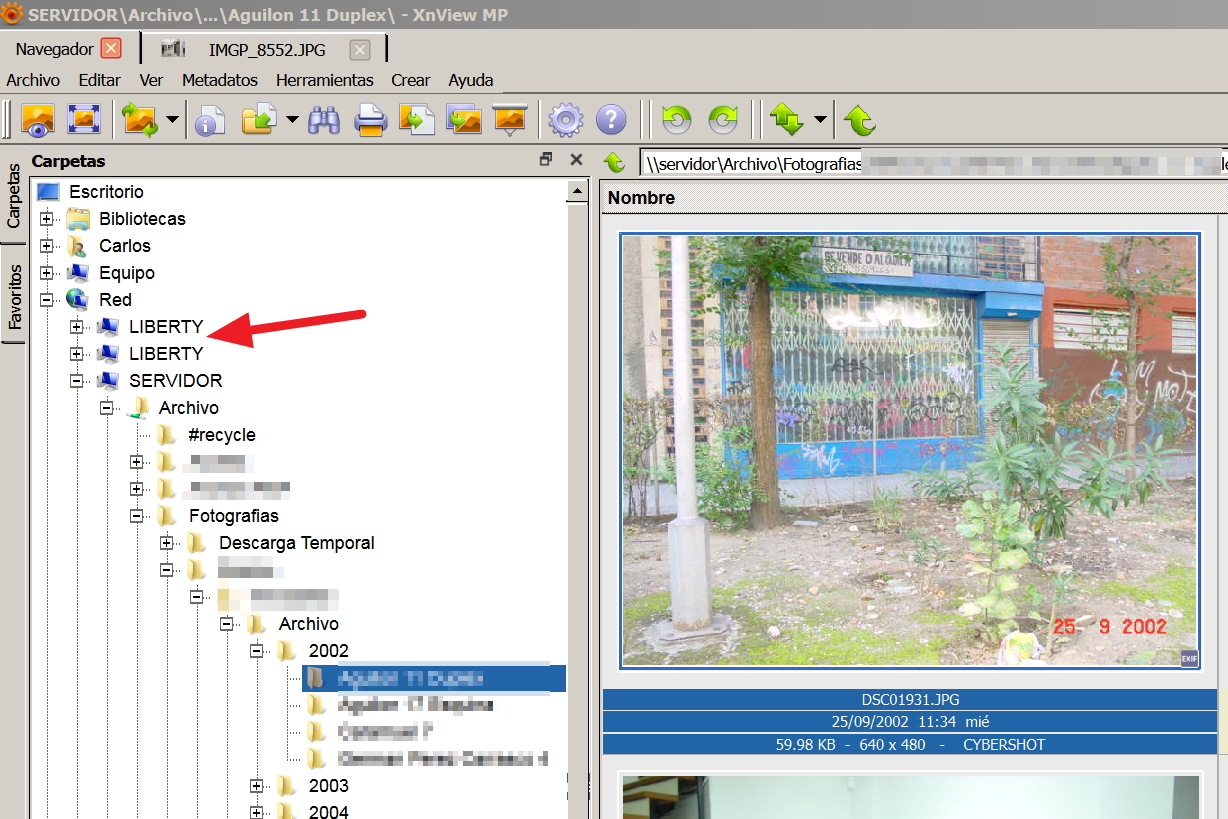Viewport: 1228px width, 819px height.
Task: Switch to the IMGP_8552.JPG tab
Action: pos(267,50)
